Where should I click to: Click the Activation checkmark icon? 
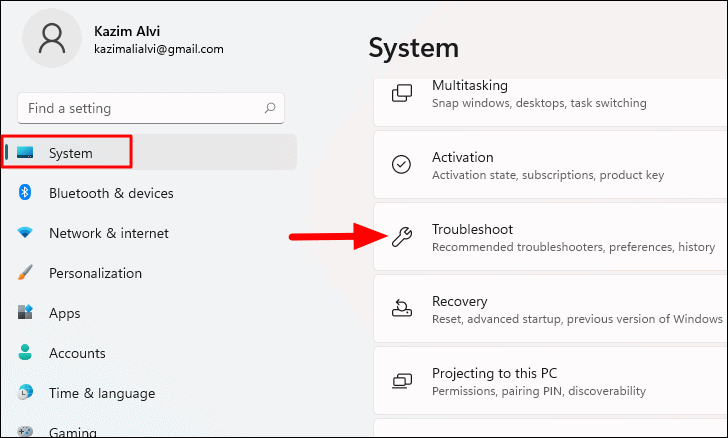401,164
